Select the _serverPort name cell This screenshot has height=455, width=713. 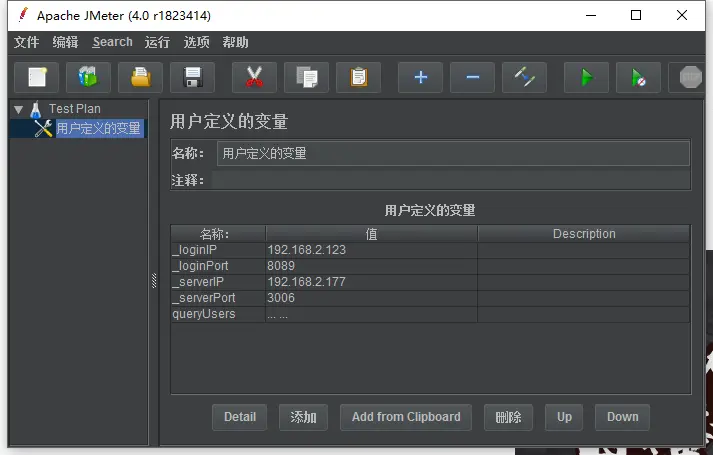coord(218,298)
